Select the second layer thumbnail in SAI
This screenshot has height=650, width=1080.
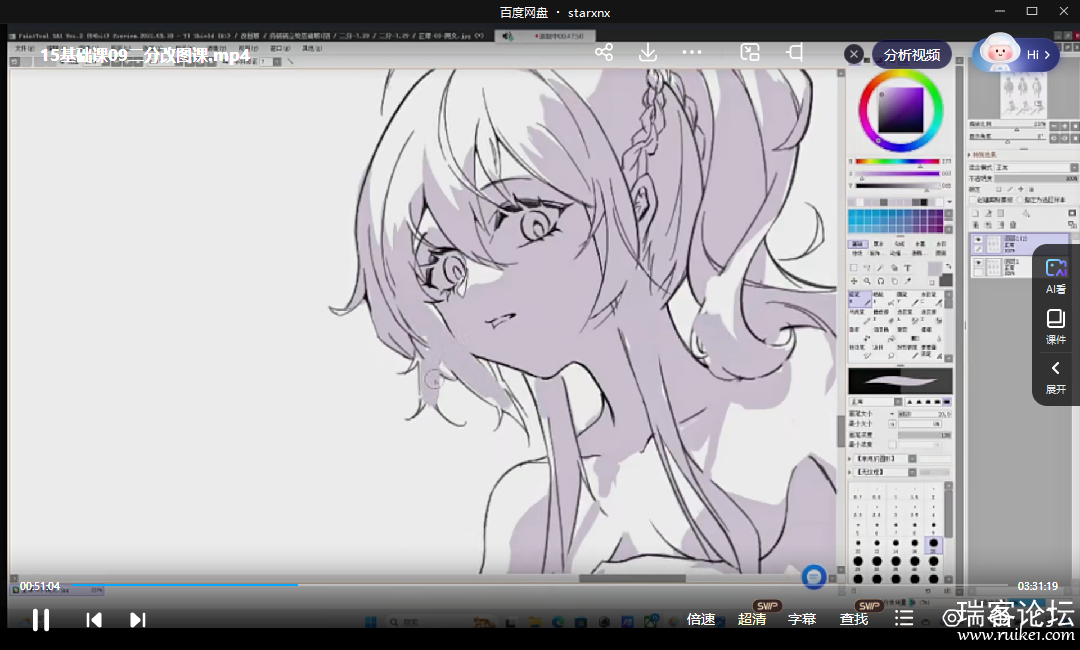pos(993,267)
